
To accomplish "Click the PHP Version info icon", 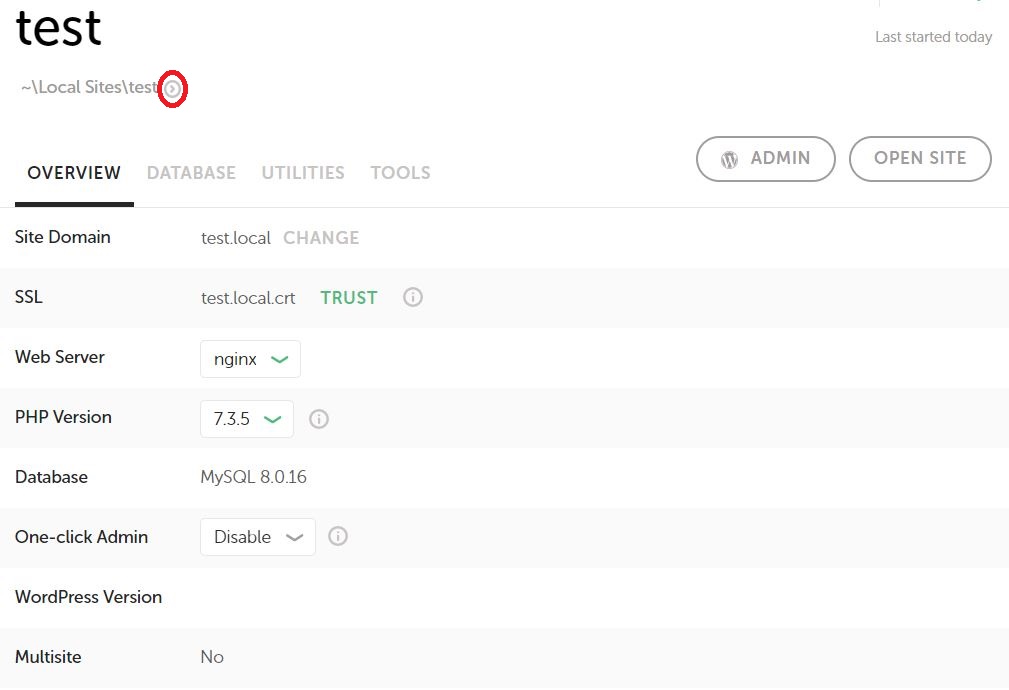I will 319,419.
